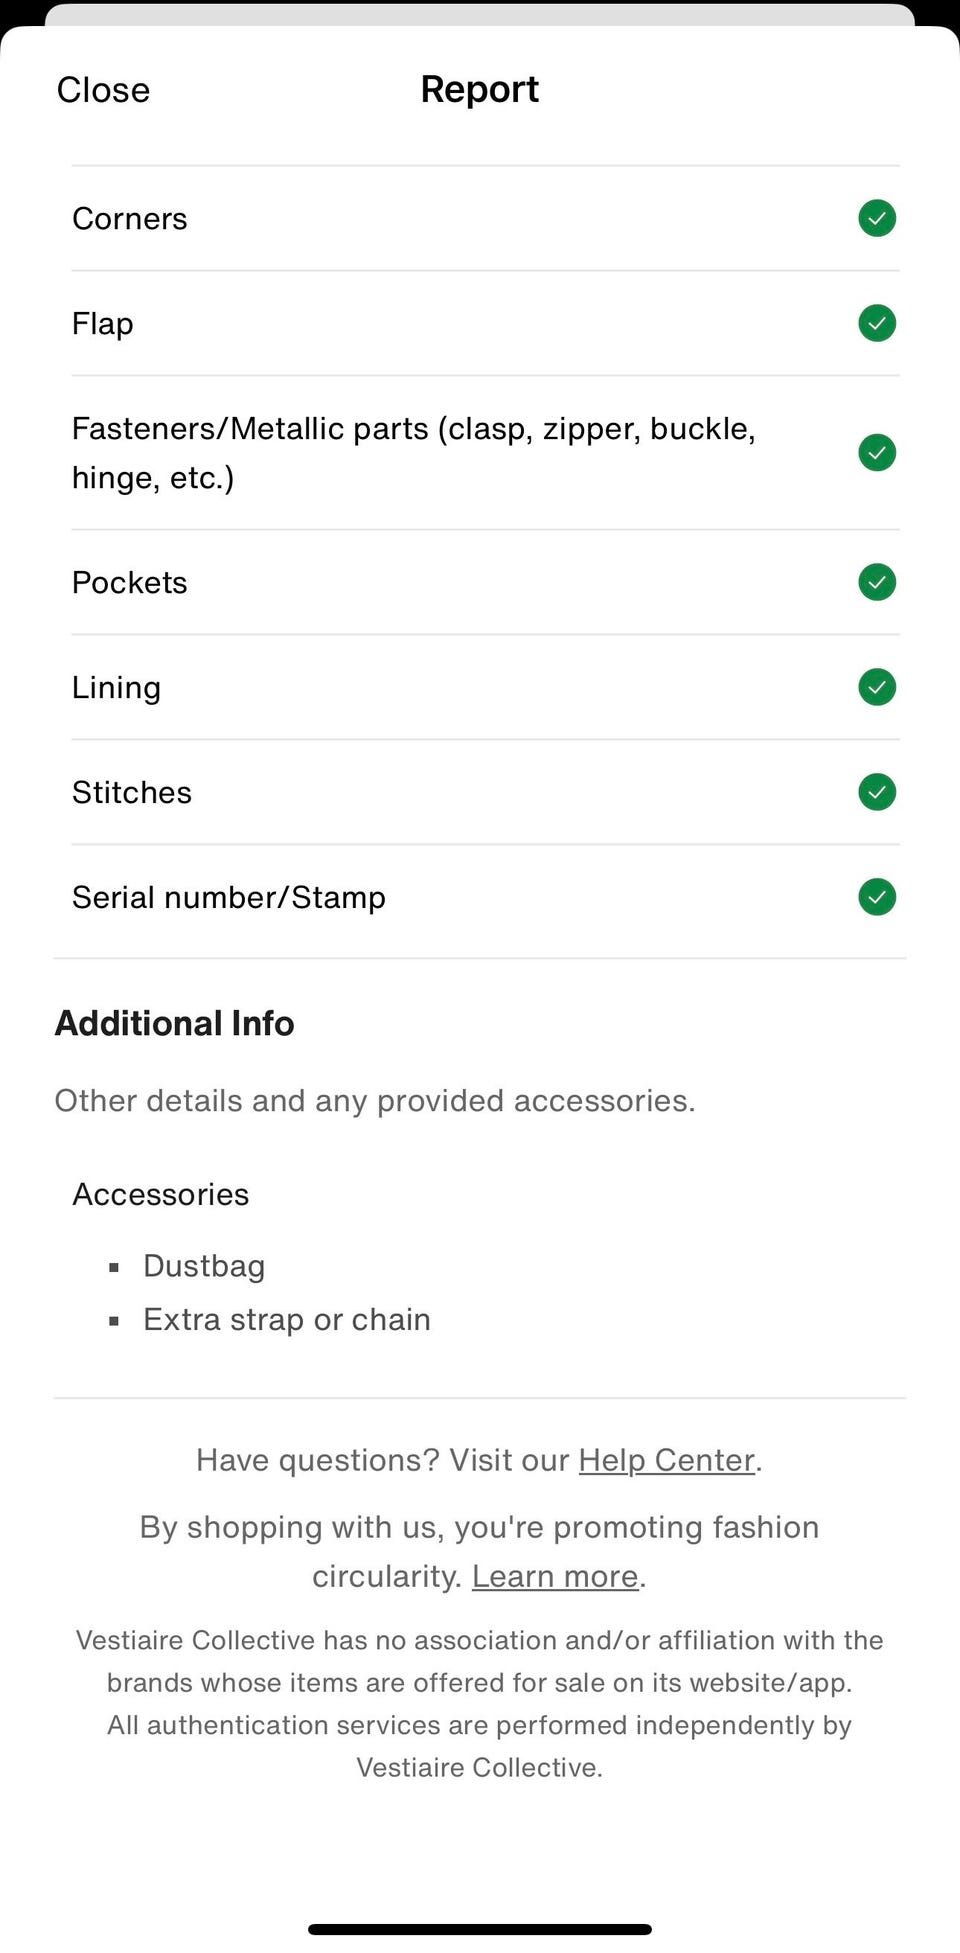This screenshot has width=960, height=1953.
Task: Tap the green checkmark for Lining
Action: [877, 687]
